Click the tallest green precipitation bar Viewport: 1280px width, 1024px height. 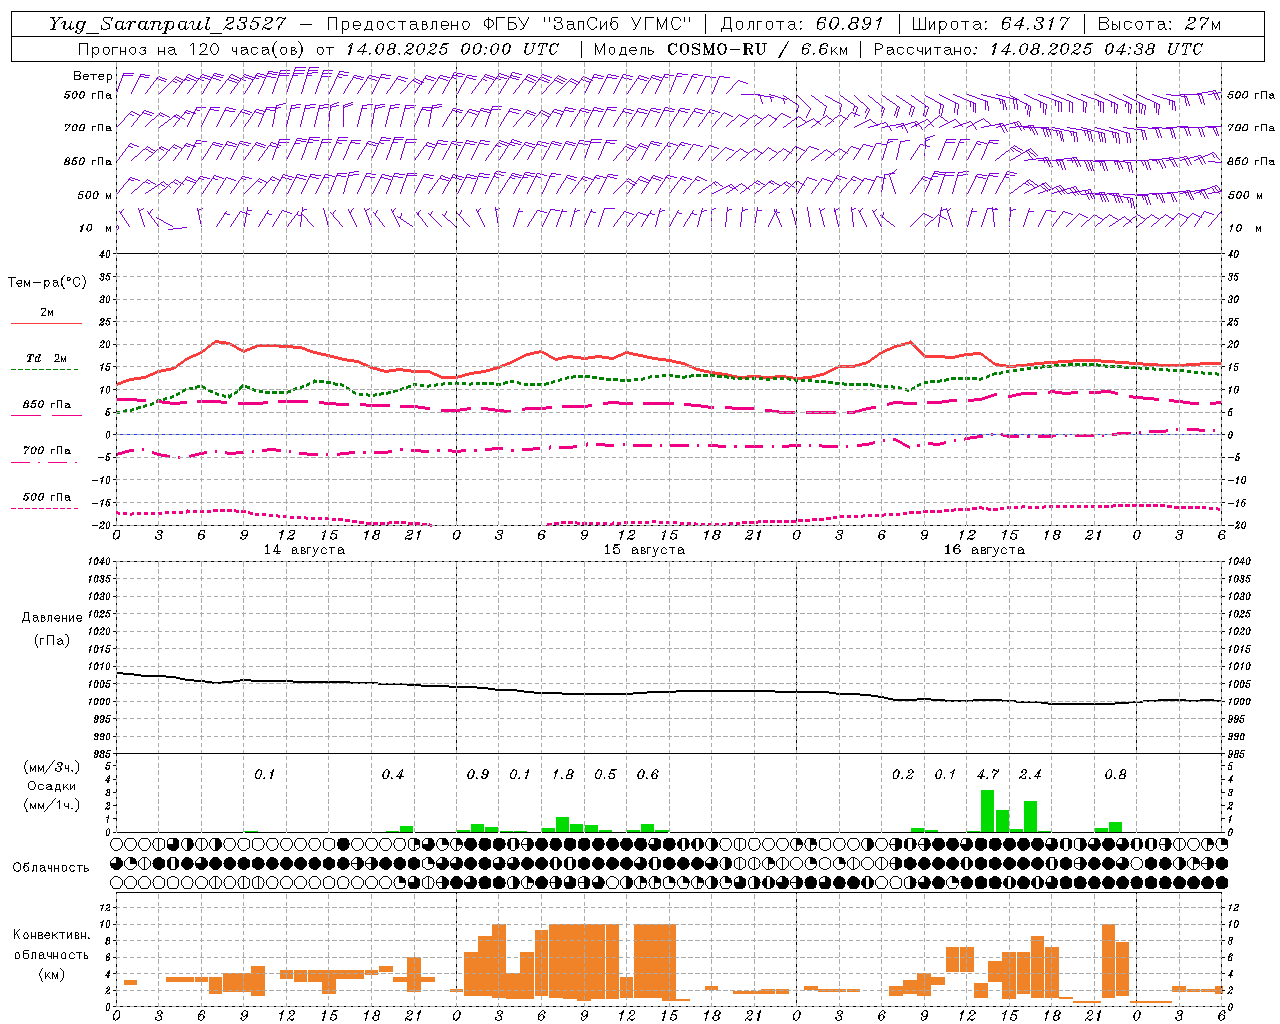pos(987,811)
